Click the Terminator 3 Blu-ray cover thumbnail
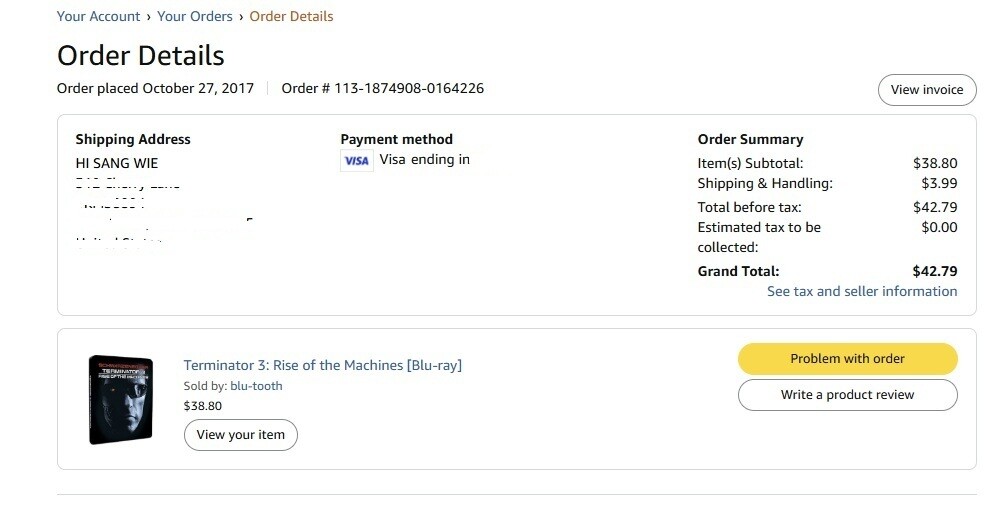998x510 pixels. click(x=120, y=400)
